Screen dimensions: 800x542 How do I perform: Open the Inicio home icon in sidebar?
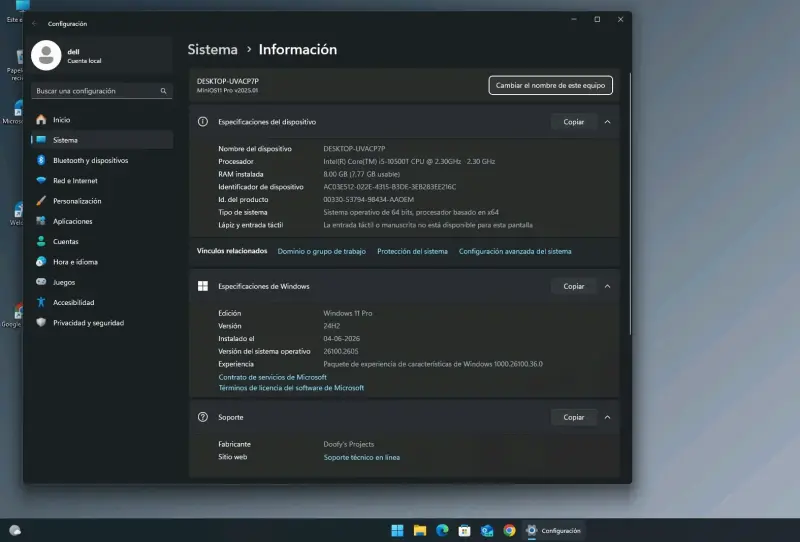[41, 119]
